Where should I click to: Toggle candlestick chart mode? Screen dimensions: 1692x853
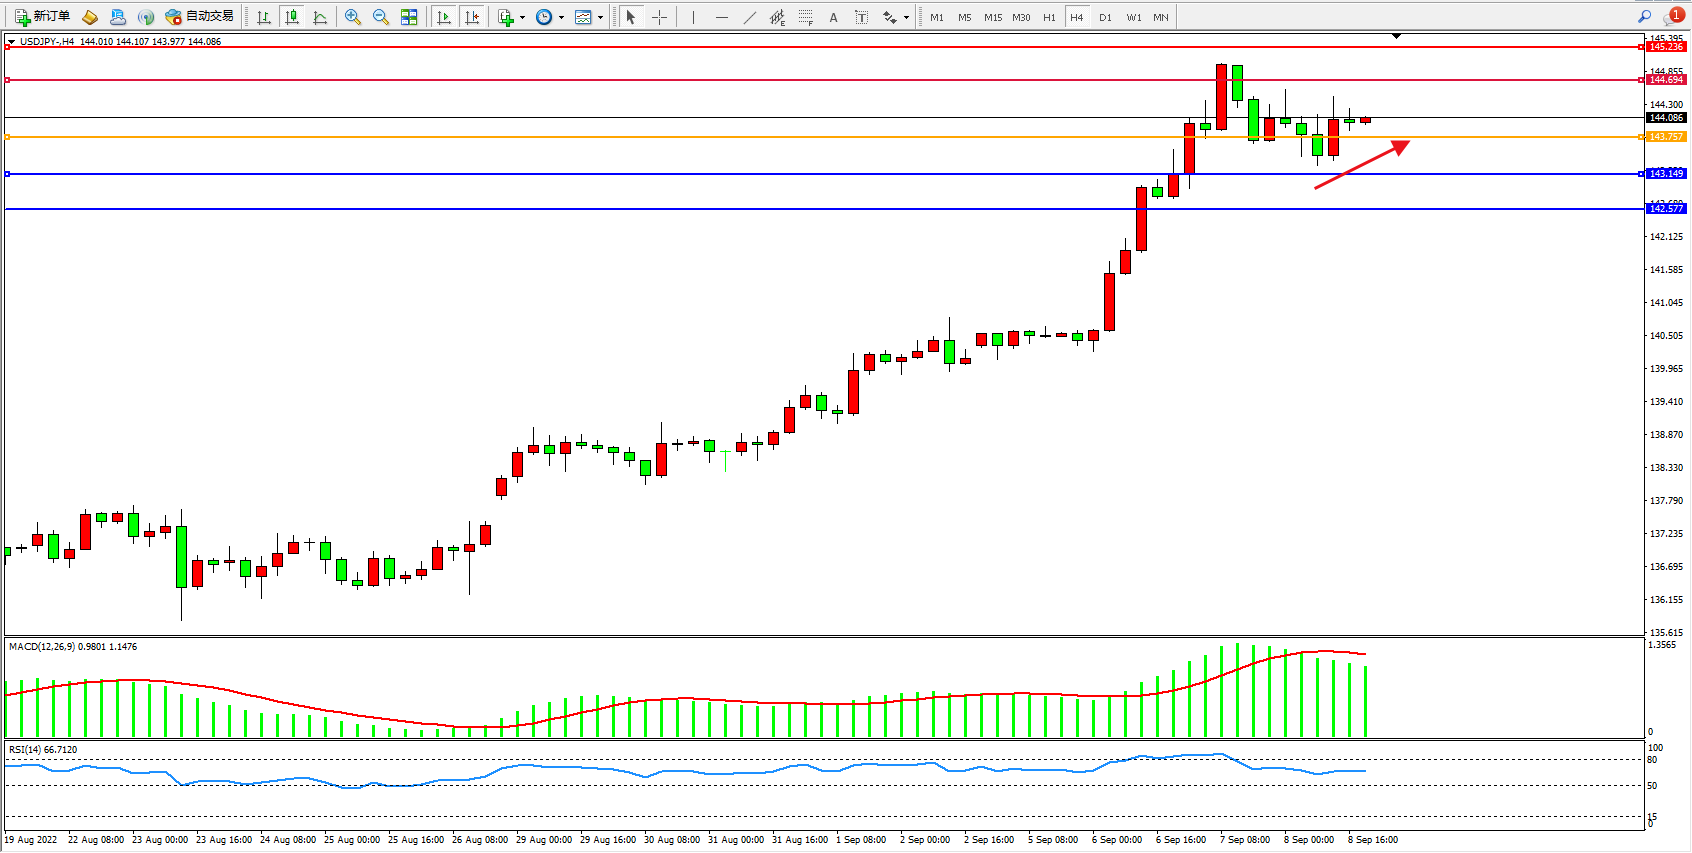292,17
